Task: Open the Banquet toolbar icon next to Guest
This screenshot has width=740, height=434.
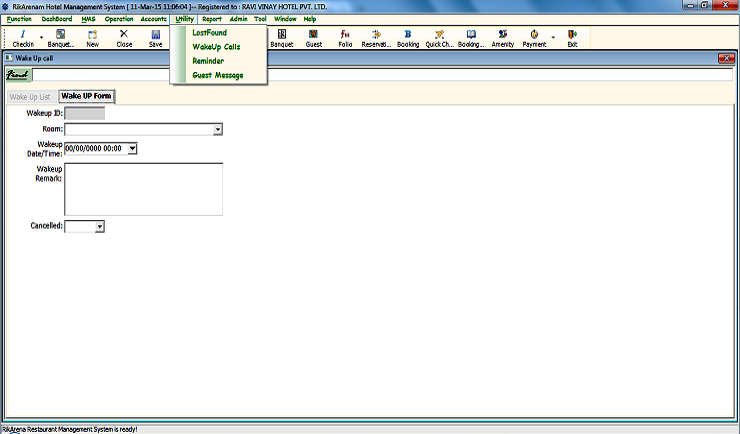Action: pos(281,38)
